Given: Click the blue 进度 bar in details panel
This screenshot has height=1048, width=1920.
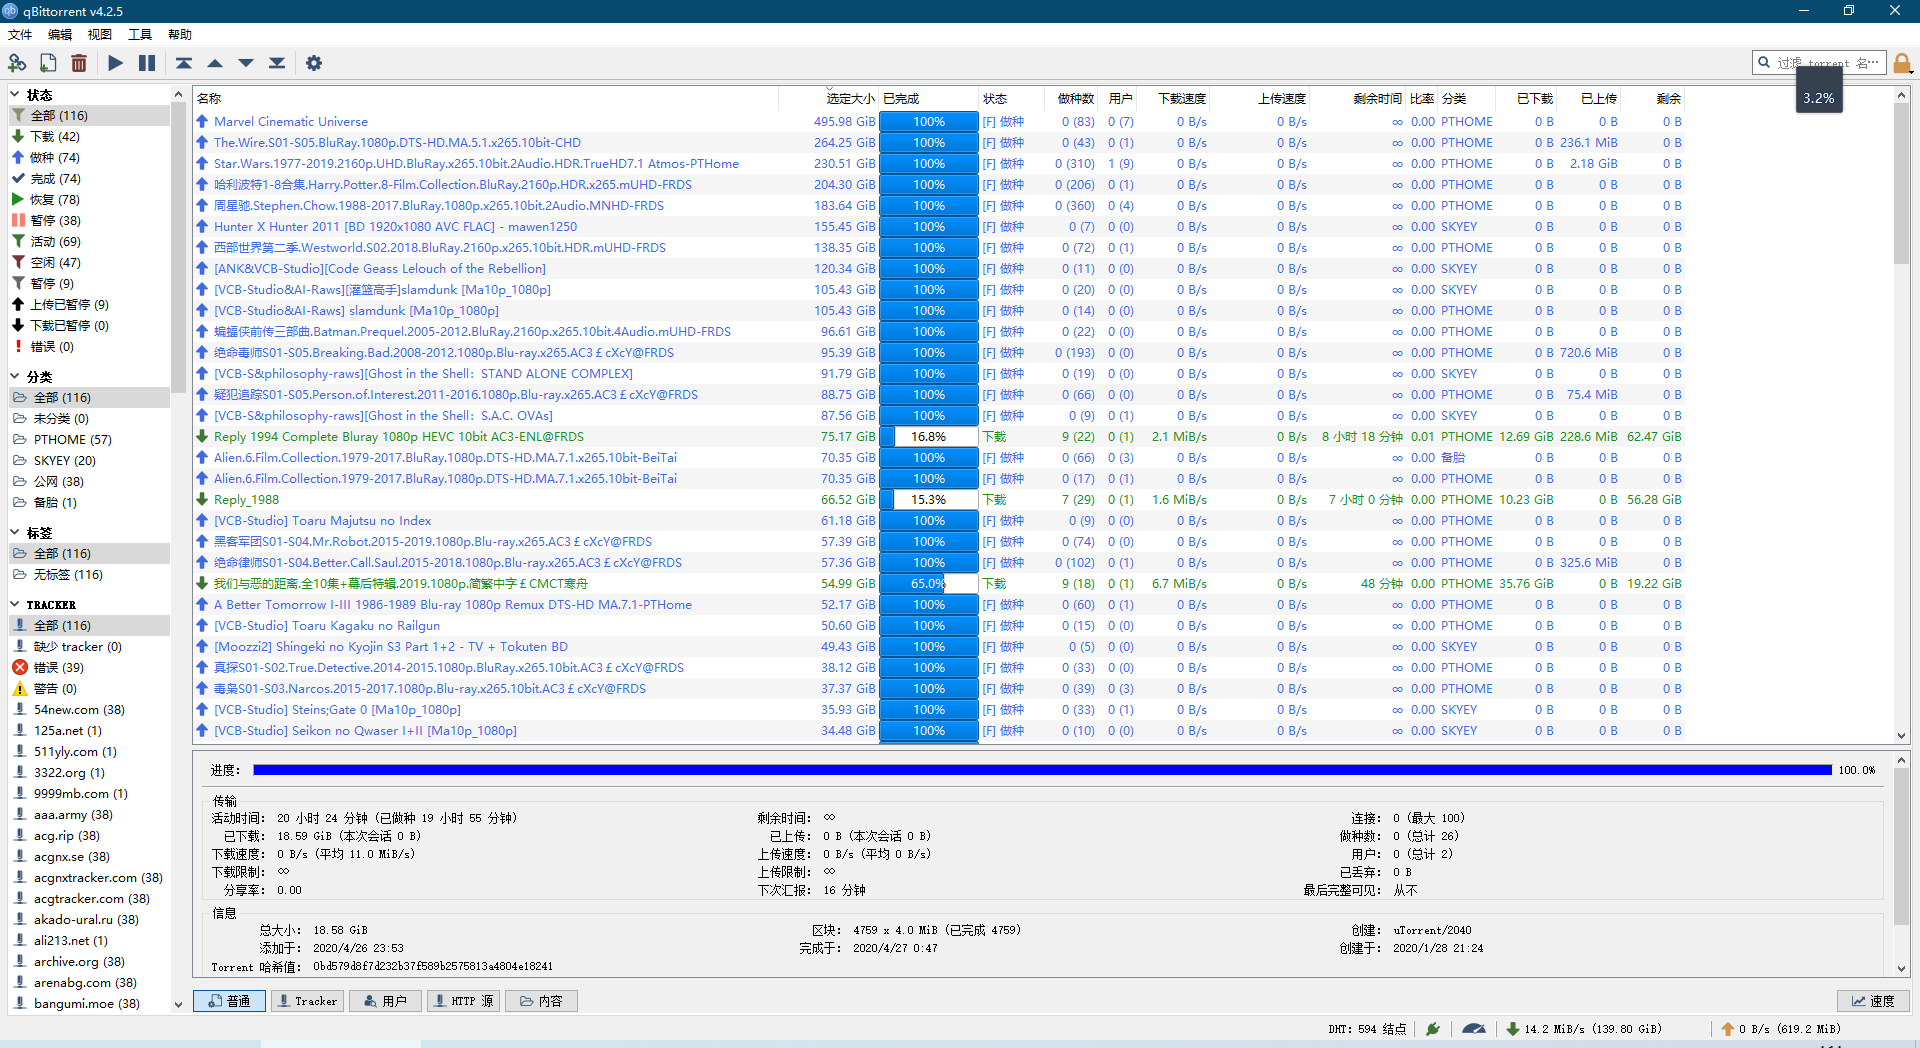Looking at the screenshot, I should point(1042,770).
